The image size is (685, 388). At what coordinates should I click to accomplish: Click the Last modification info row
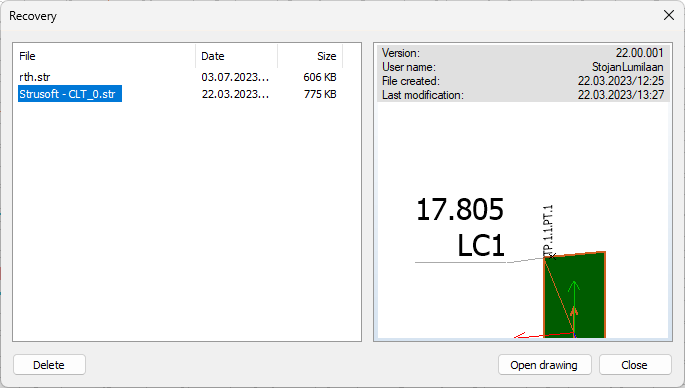523,95
